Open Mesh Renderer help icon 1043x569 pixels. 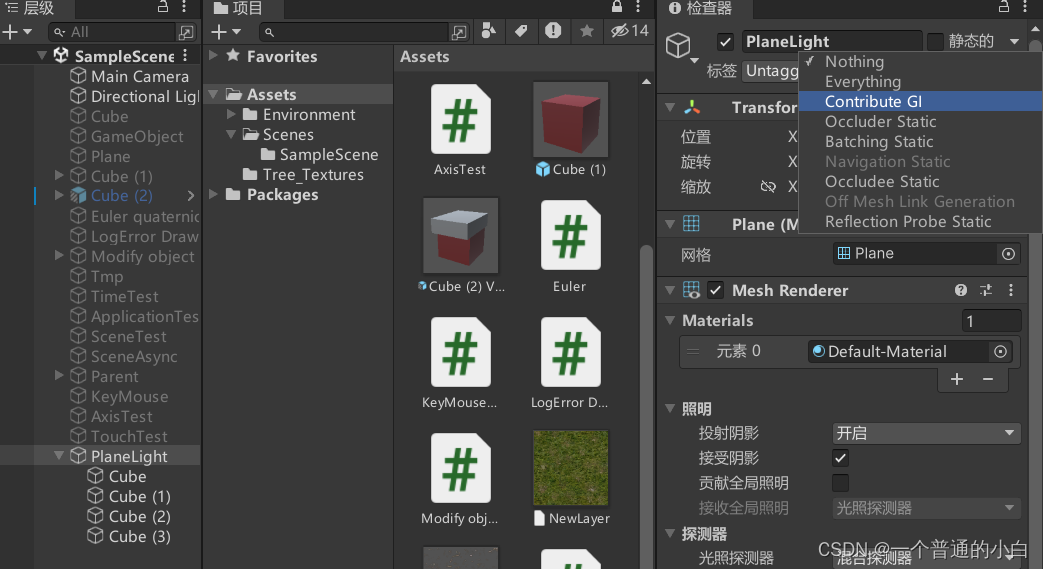[961, 290]
